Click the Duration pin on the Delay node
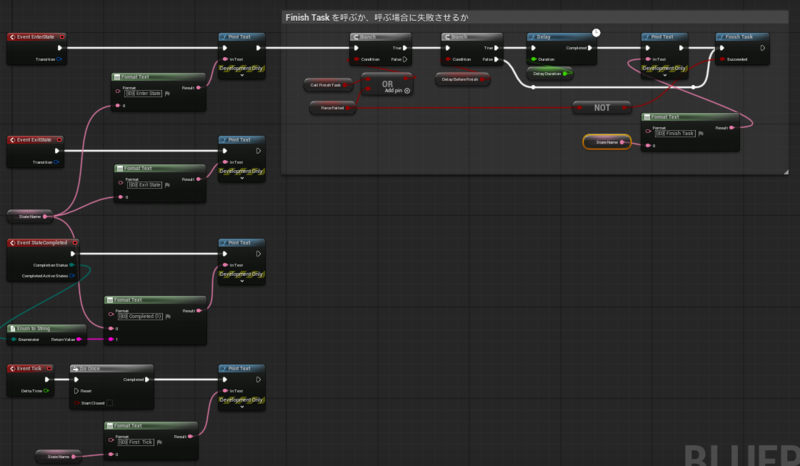Viewport: 800px width, 466px height. coord(534,59)
